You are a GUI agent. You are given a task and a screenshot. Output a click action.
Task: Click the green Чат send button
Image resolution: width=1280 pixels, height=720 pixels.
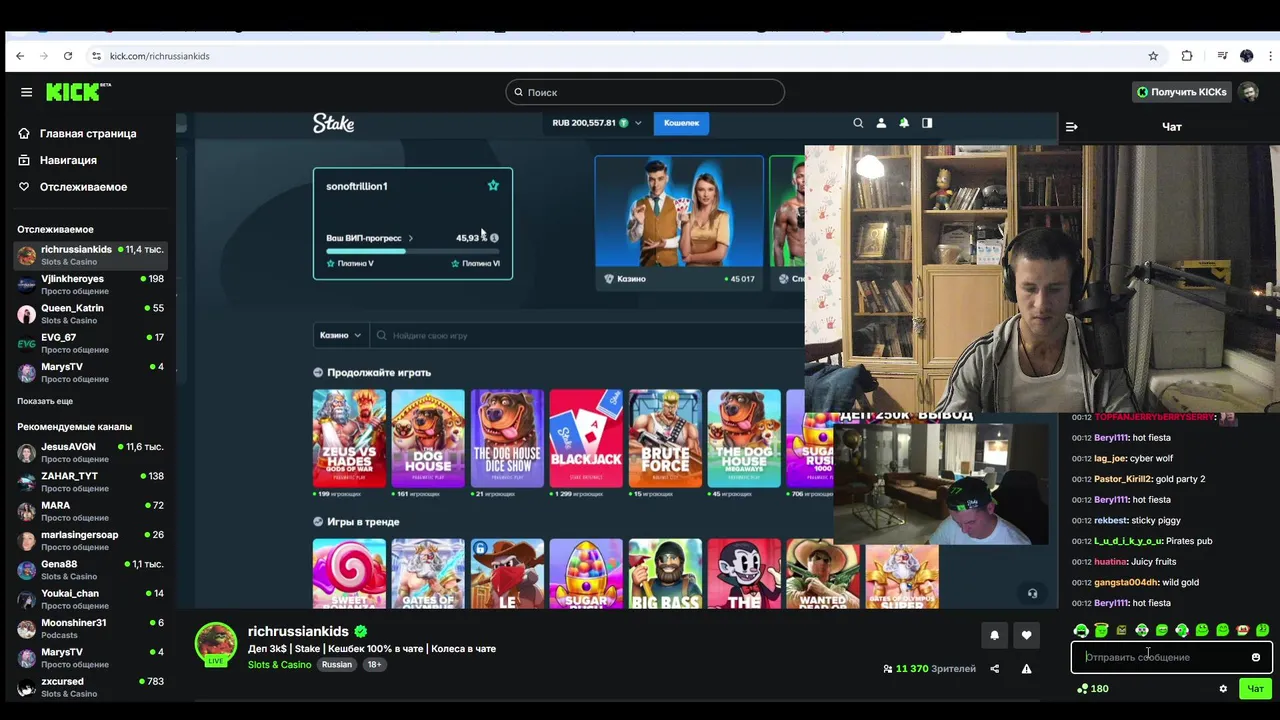1255,689
